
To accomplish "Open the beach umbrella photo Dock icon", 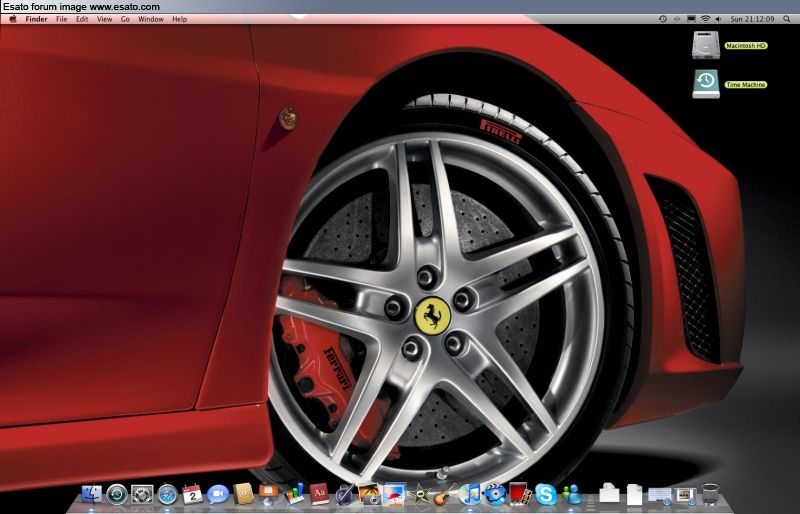I will (394, 494).
